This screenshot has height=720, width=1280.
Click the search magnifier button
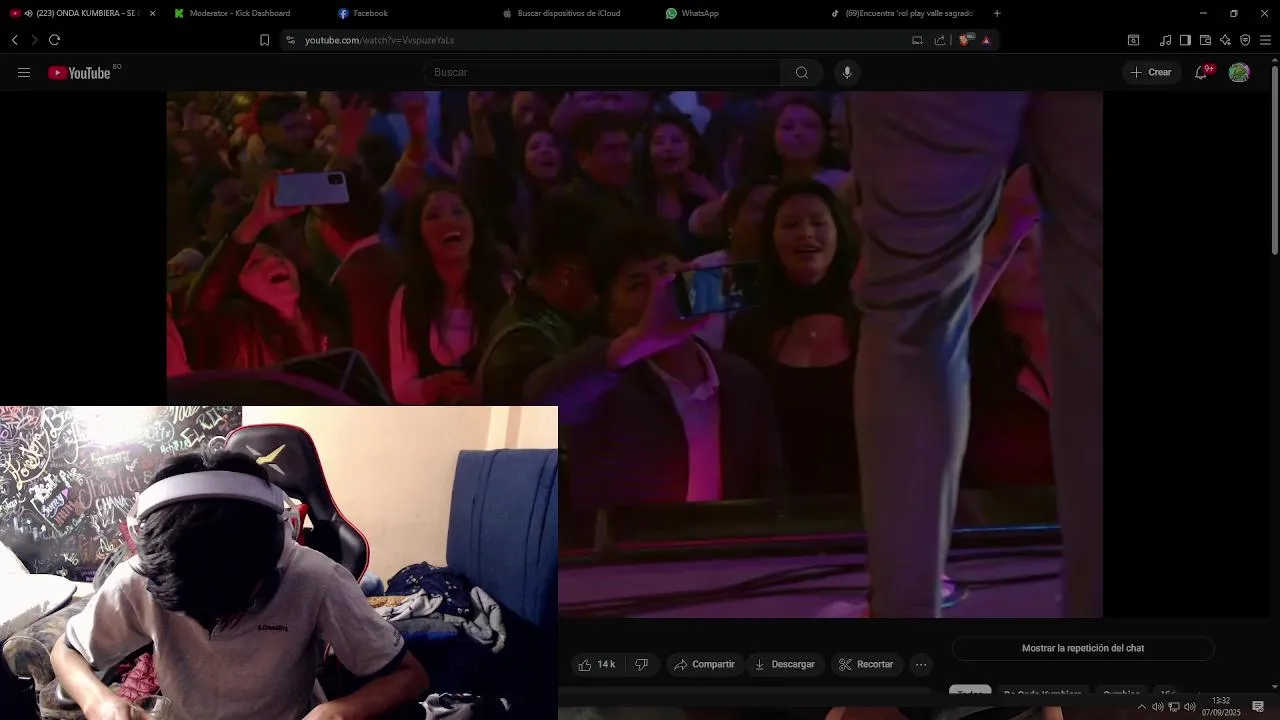[x=802, y=73]
